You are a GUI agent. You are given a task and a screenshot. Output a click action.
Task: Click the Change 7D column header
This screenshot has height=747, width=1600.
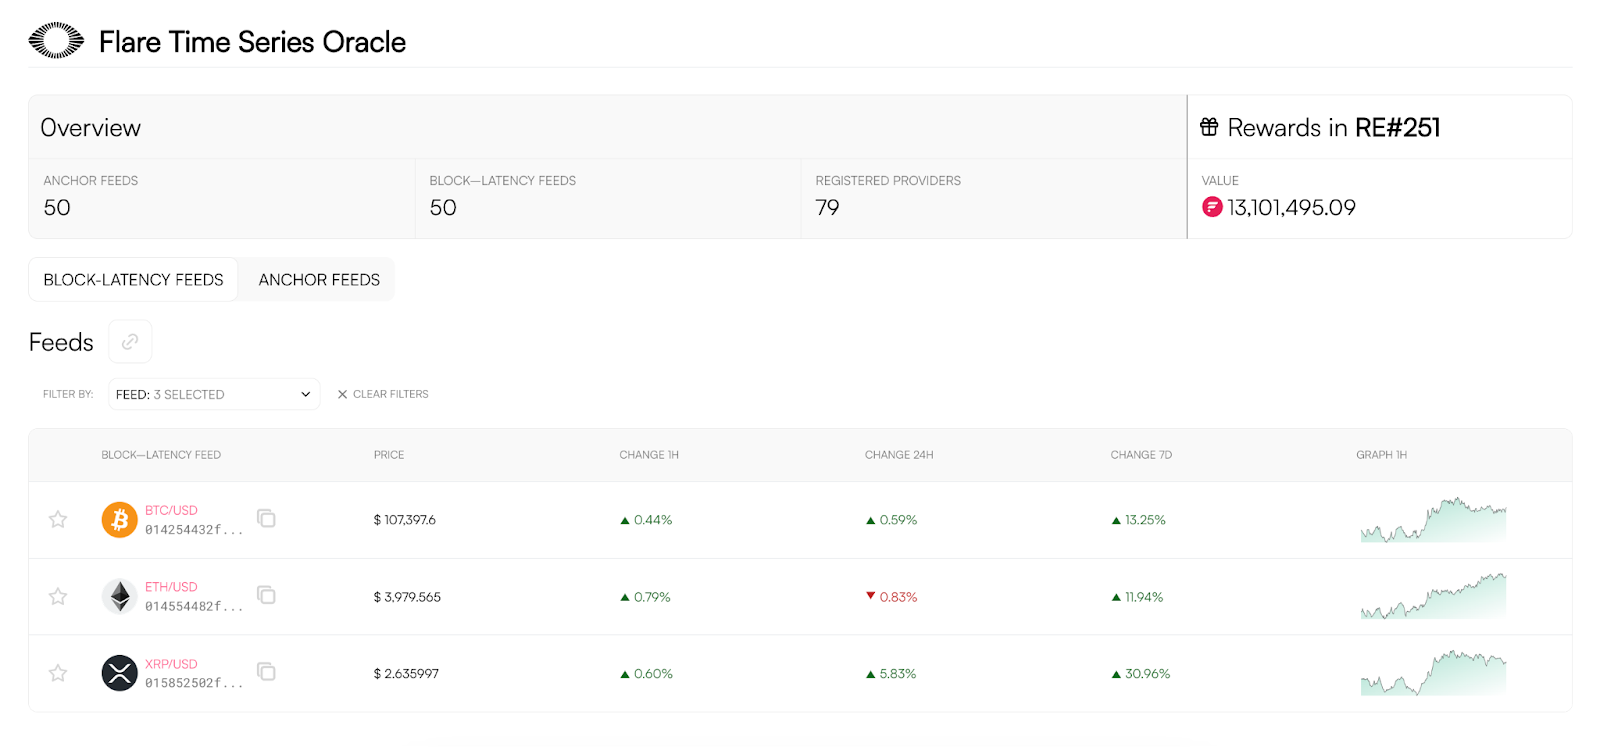point(1141,455)
